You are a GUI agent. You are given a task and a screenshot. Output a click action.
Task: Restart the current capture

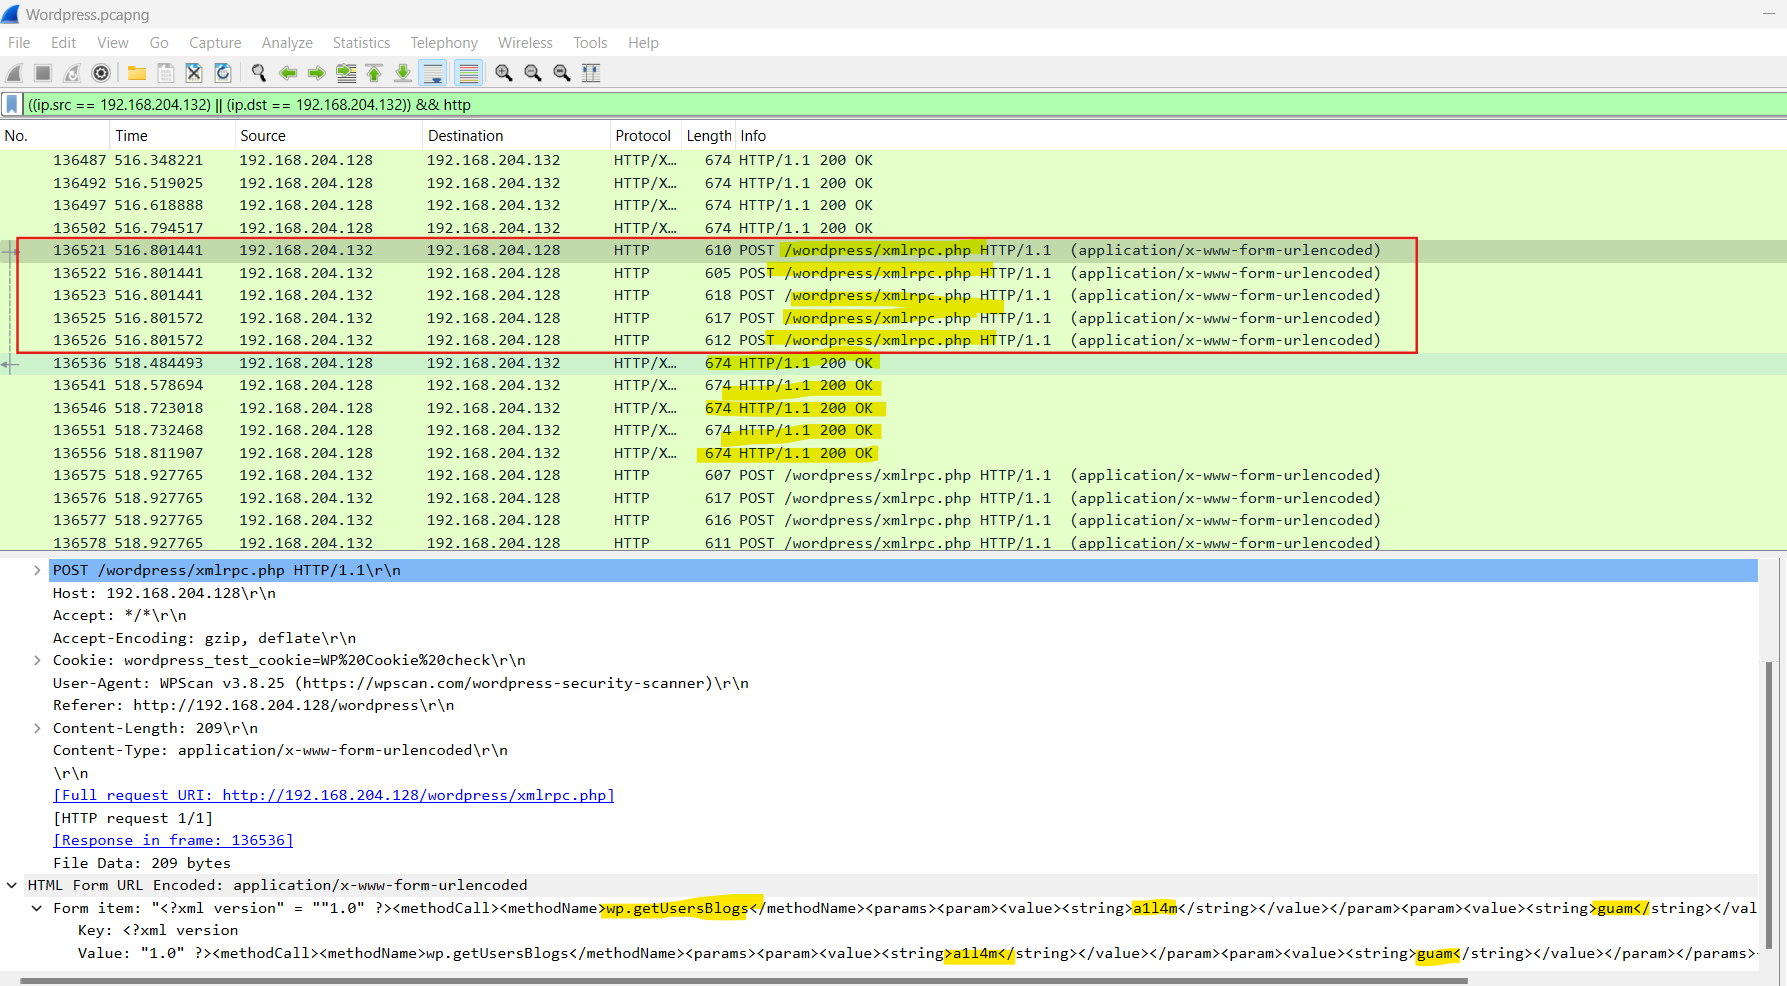pyautogui.click(x=72, y=73)
